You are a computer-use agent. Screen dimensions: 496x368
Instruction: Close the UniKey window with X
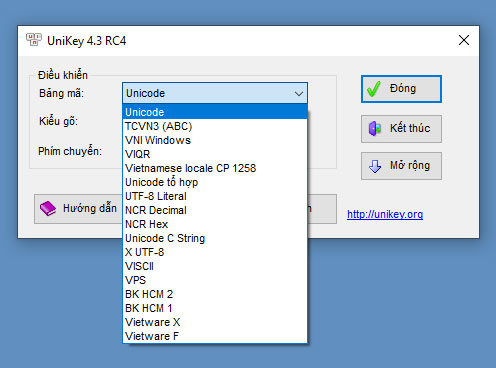point(464,40)
